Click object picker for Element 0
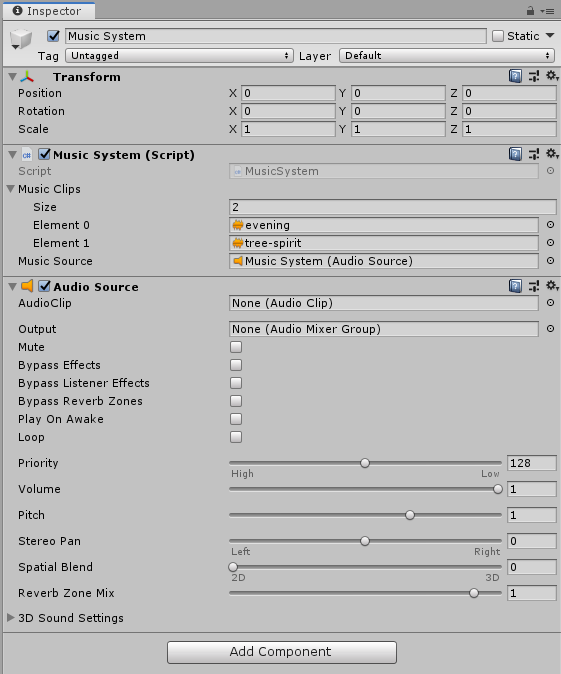Image resolution: width=561 pixels, height=674 pixels. click(x=550, y=225)
